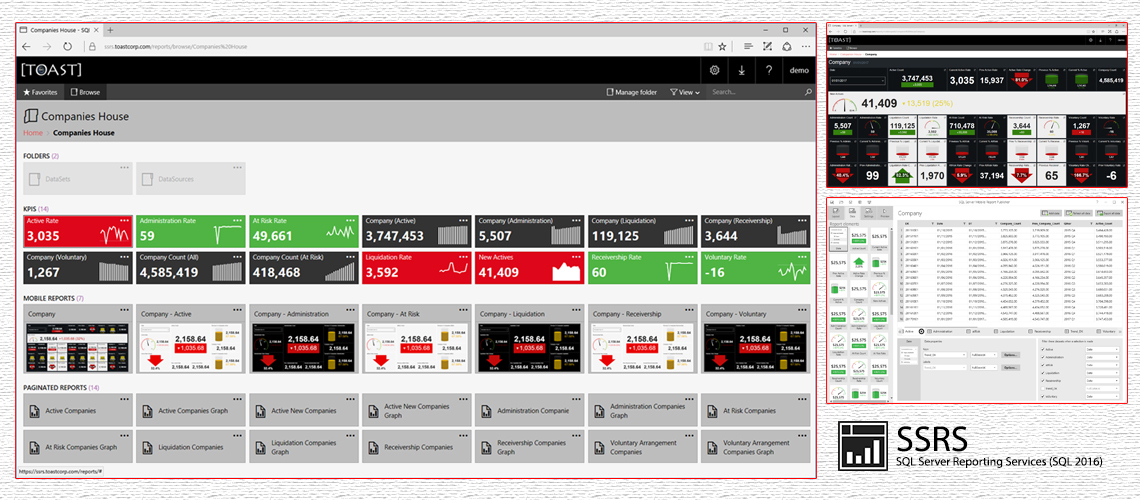Toggle Receivership checkbox in Publisher filter list

(1043, 381)
